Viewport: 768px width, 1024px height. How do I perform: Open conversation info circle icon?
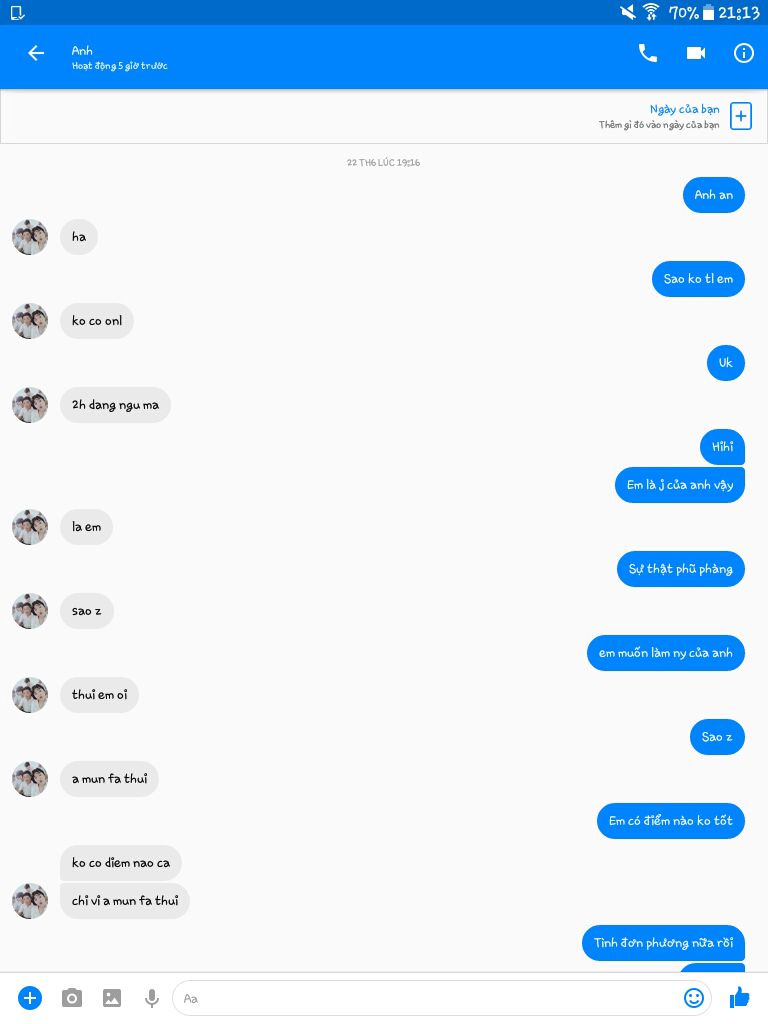[x=743, y=53]
